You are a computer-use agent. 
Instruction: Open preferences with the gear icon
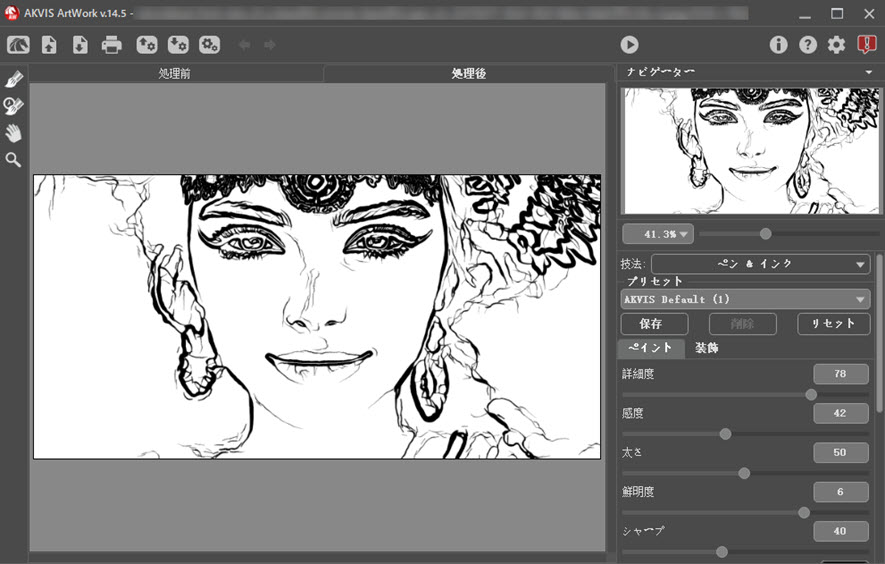(836, 45)
